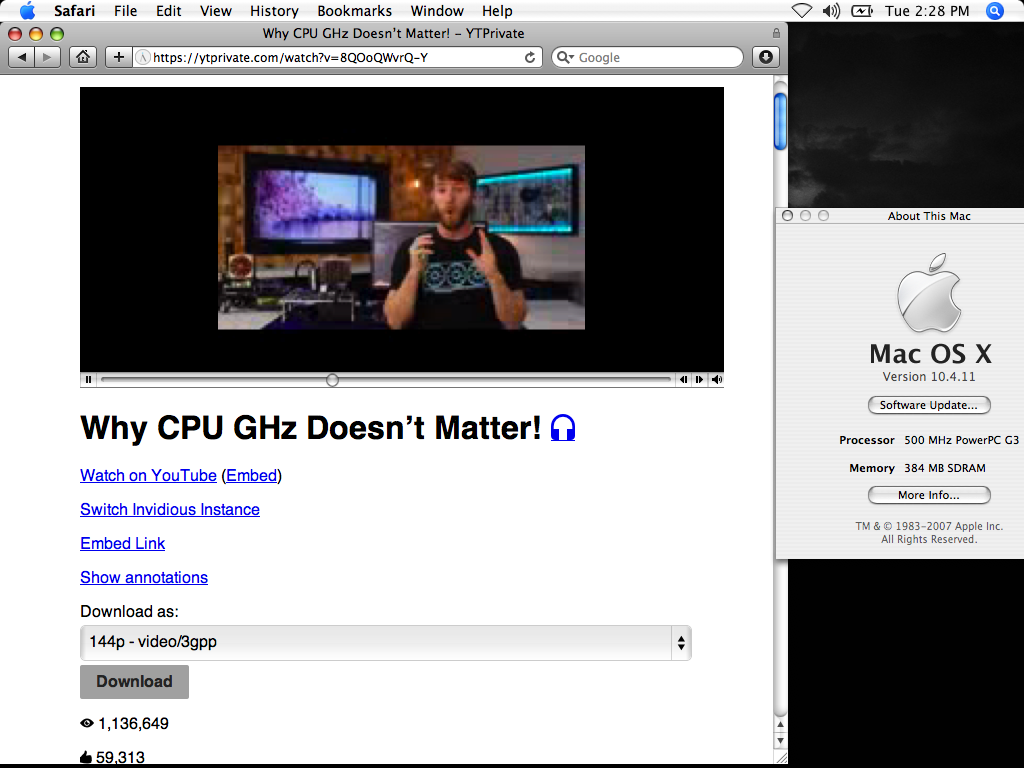The image size is (1024, 768).
Task: Open the File menu
Action: point(125,11)
